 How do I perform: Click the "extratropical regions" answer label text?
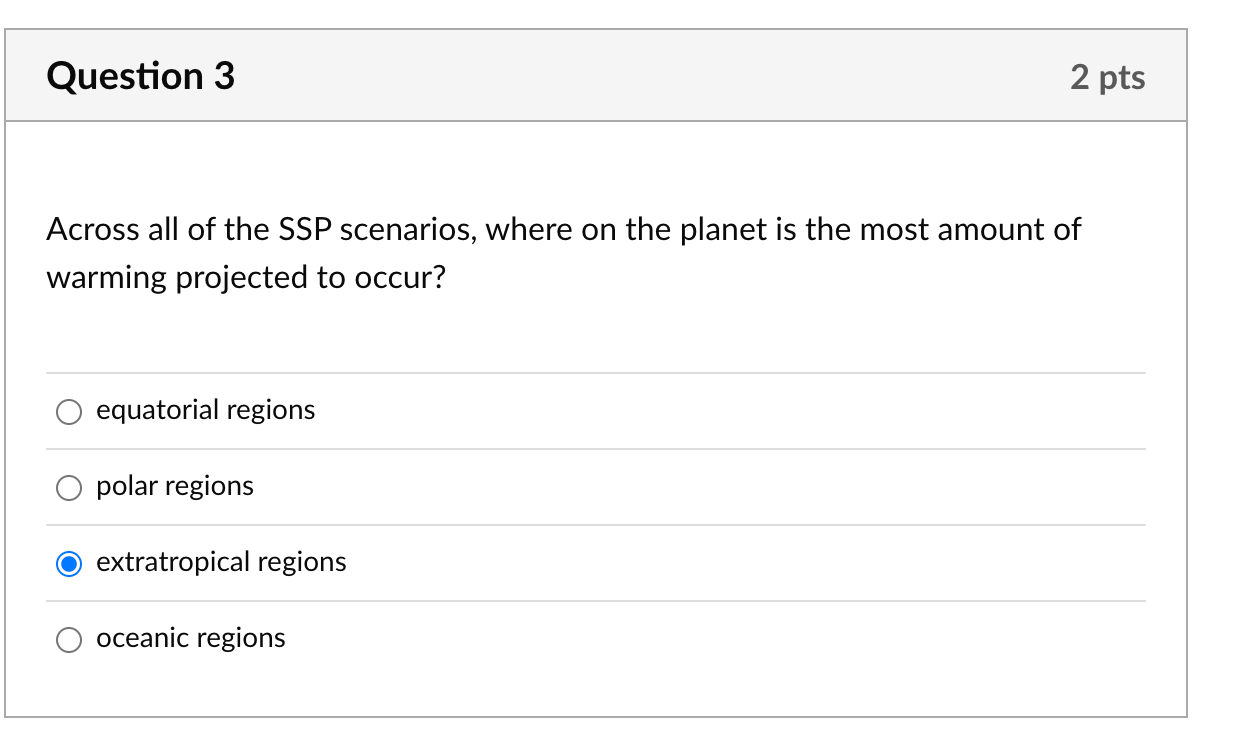click(x=221, y=562)
